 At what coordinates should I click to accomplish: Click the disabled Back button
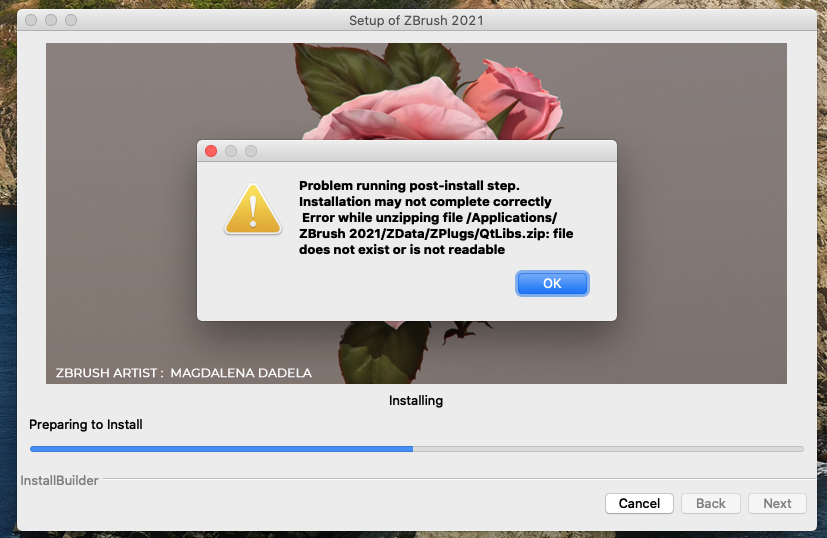coord(710,503)
